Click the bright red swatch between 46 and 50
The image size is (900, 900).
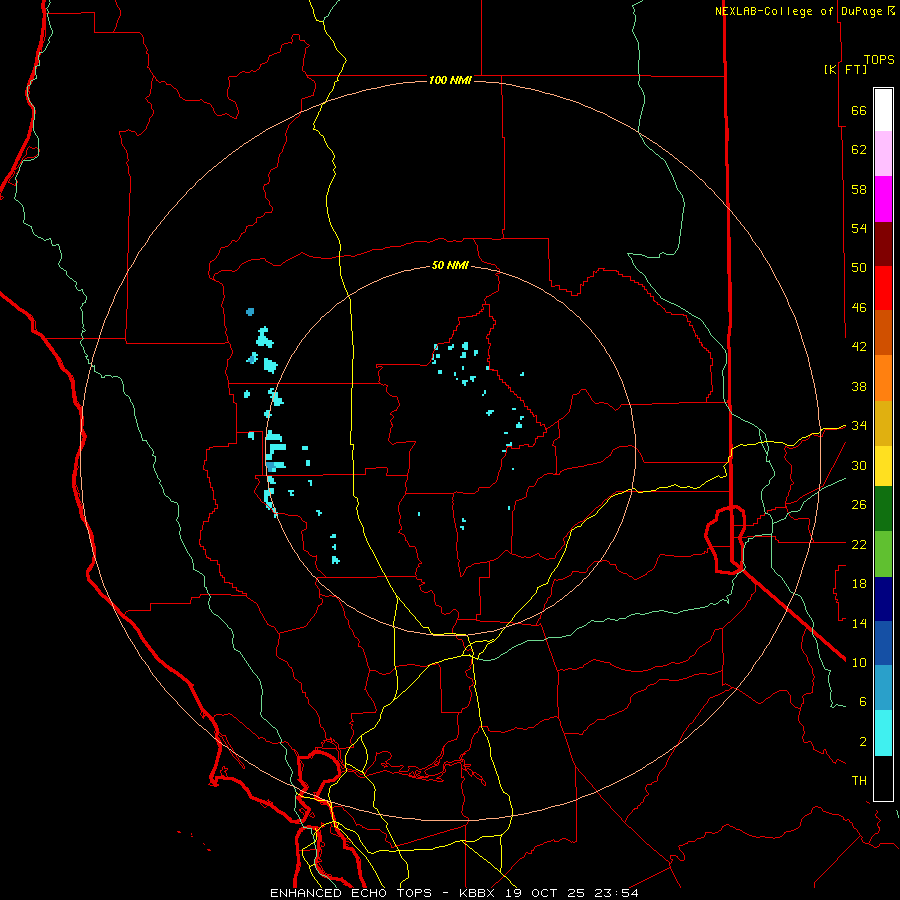(883, 288)
